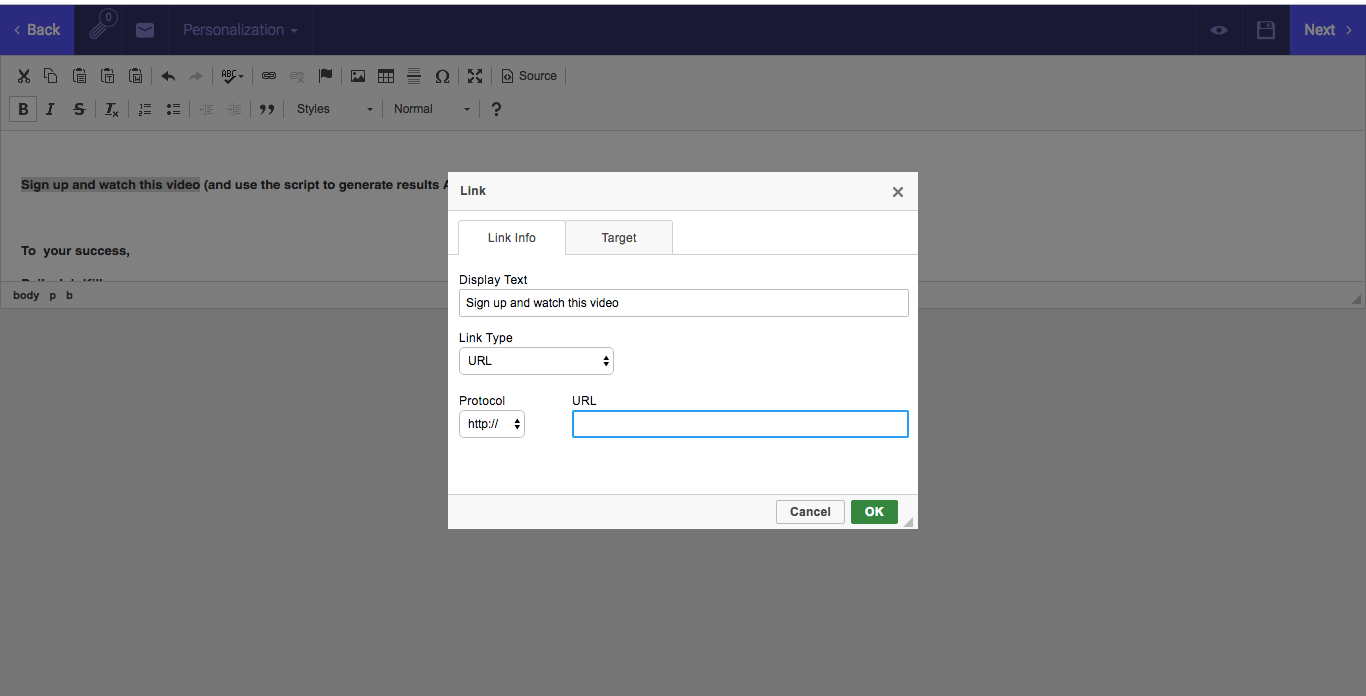The image size is (1366, 696).
Task: Click the Insert Image icon
Action: [358, 76]
